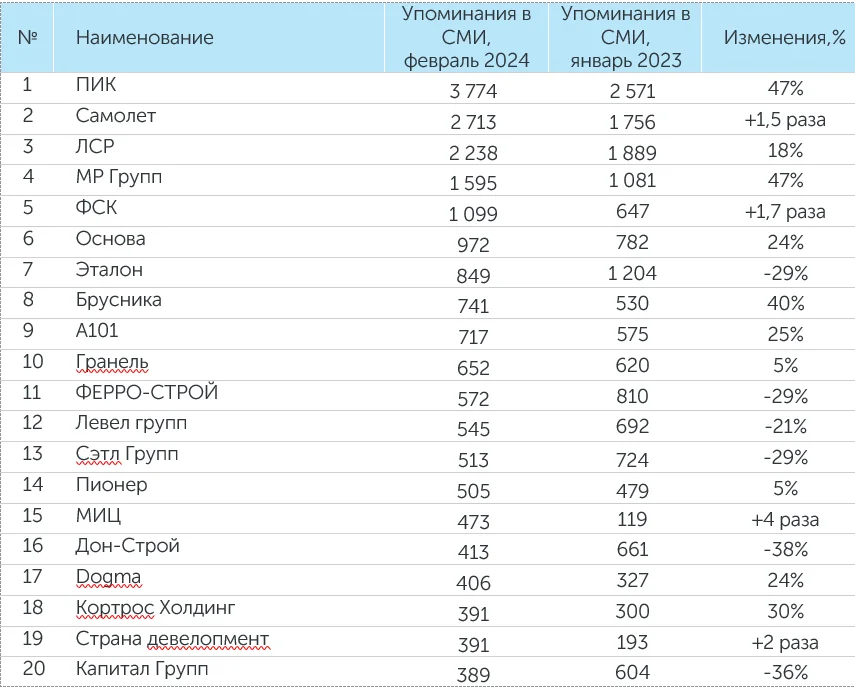Click the "Наименование" column header

[x=144, y=38]
